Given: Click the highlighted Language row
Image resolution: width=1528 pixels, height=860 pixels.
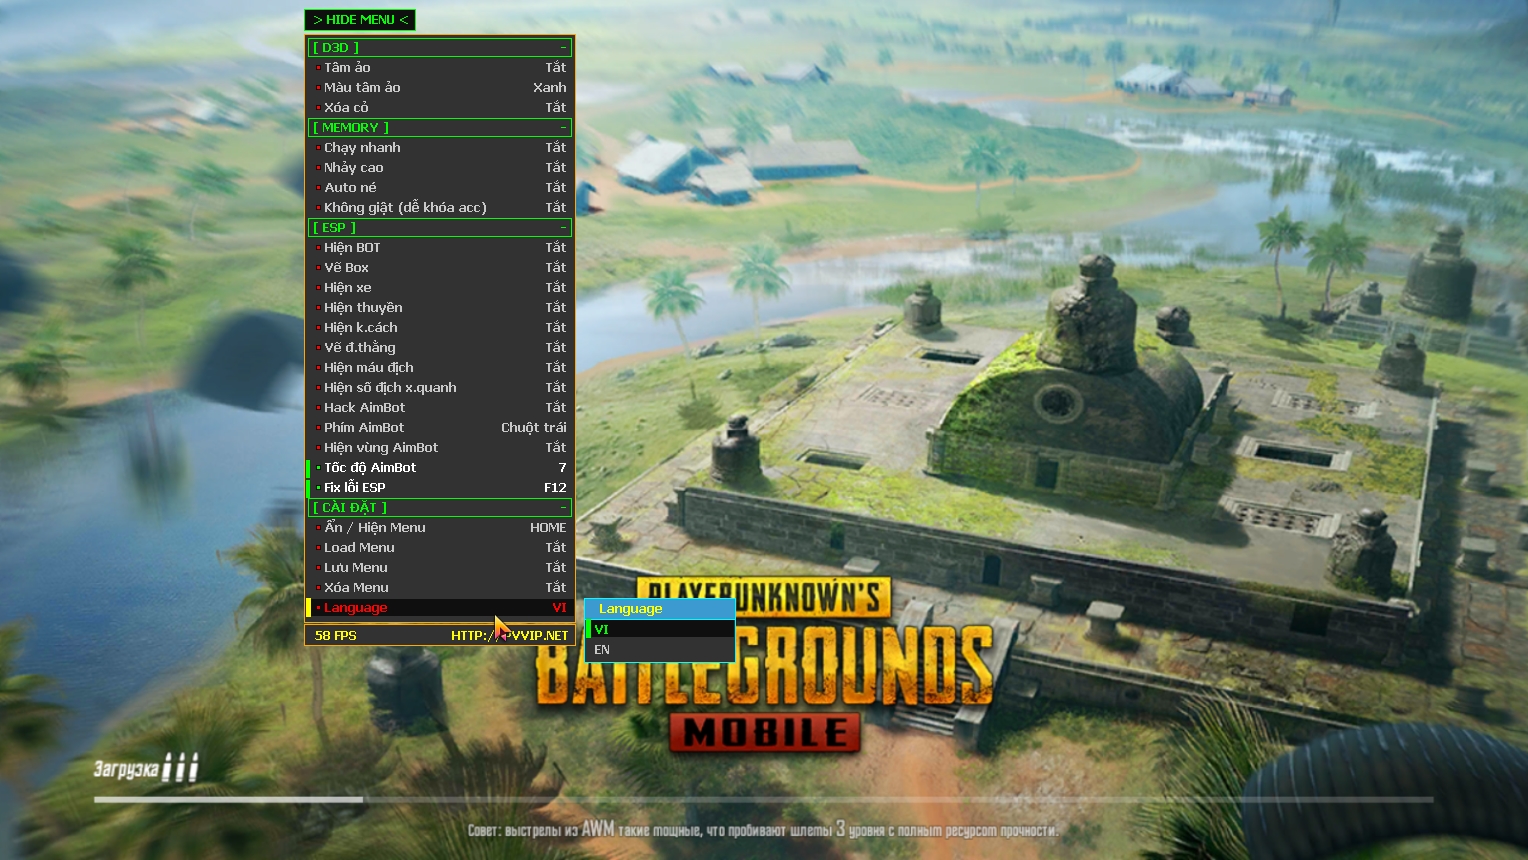Looking at the screenshot, I should point(440,607).
